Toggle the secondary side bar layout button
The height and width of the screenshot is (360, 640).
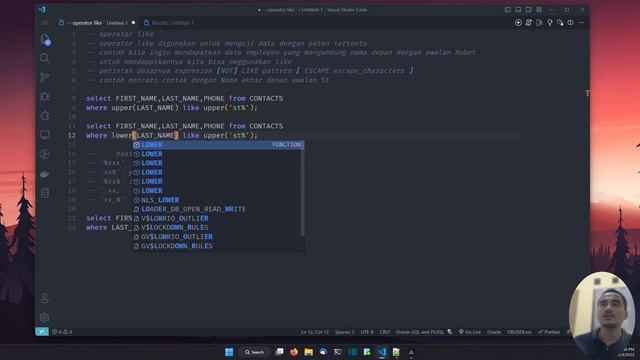(x=529, y=10)
